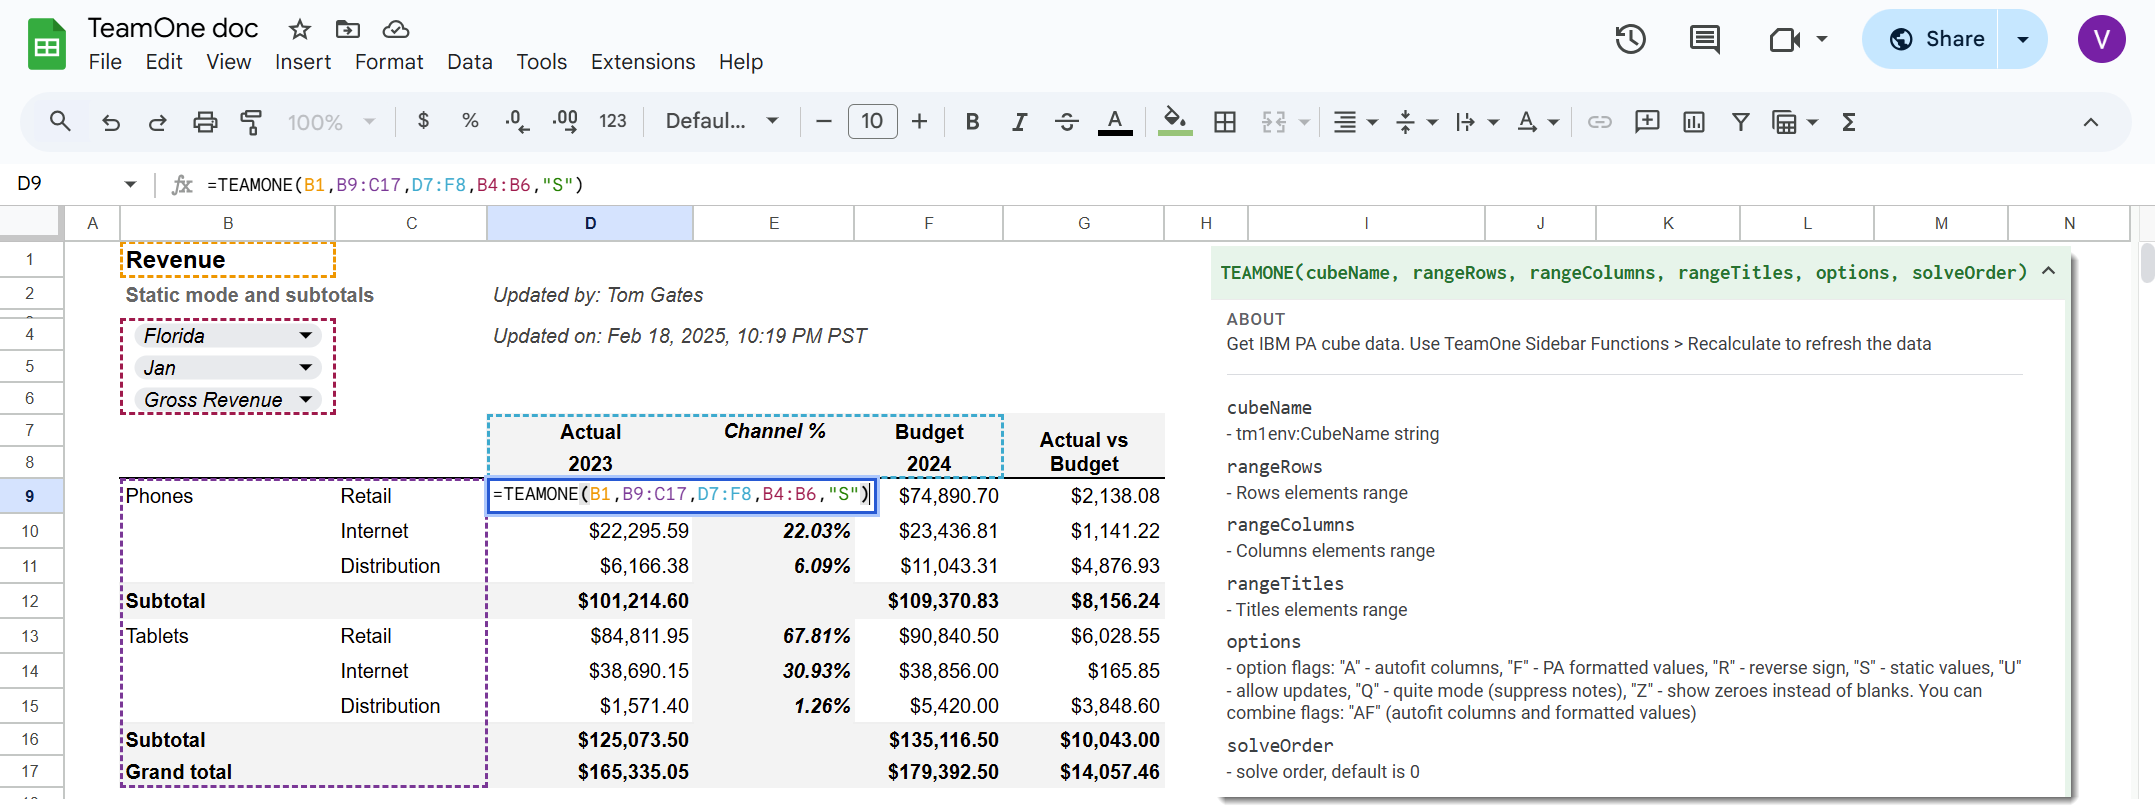Click the Share button
The image size is (2155, 812).
(1930, 39)
